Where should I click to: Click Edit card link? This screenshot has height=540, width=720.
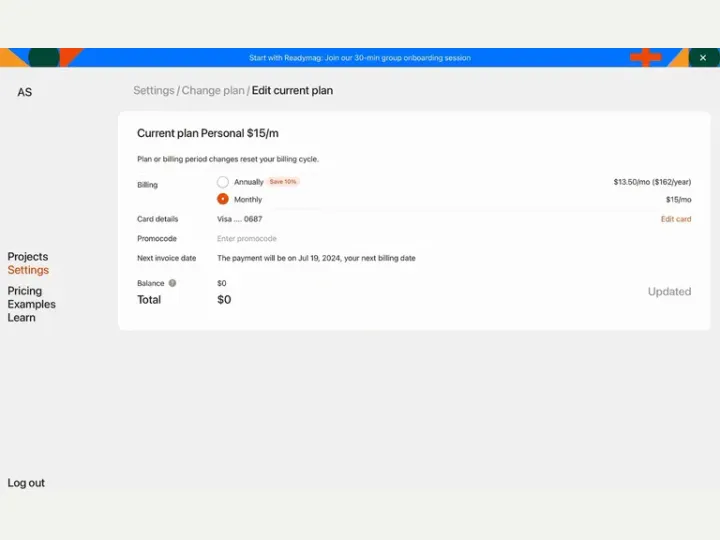676,219
